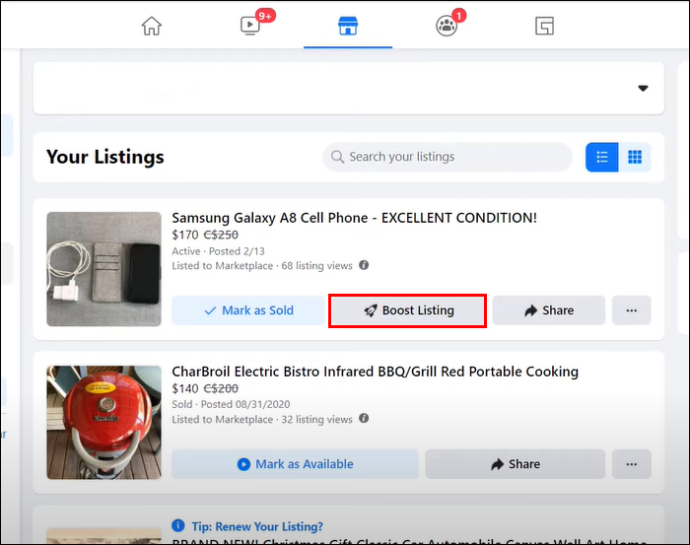This screenshot has height=545, width=690.
Task: Switch to list view of listings
Action: pos(602,157)
